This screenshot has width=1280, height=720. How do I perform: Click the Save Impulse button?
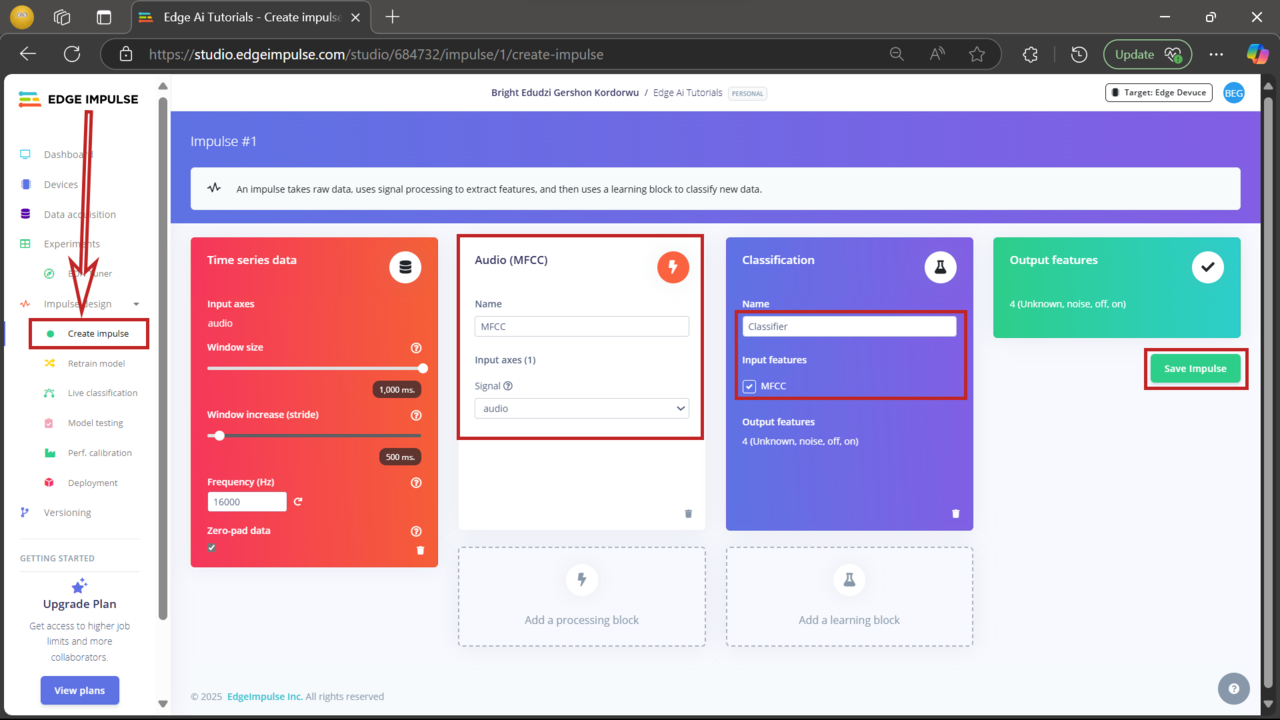(1194, 368)
